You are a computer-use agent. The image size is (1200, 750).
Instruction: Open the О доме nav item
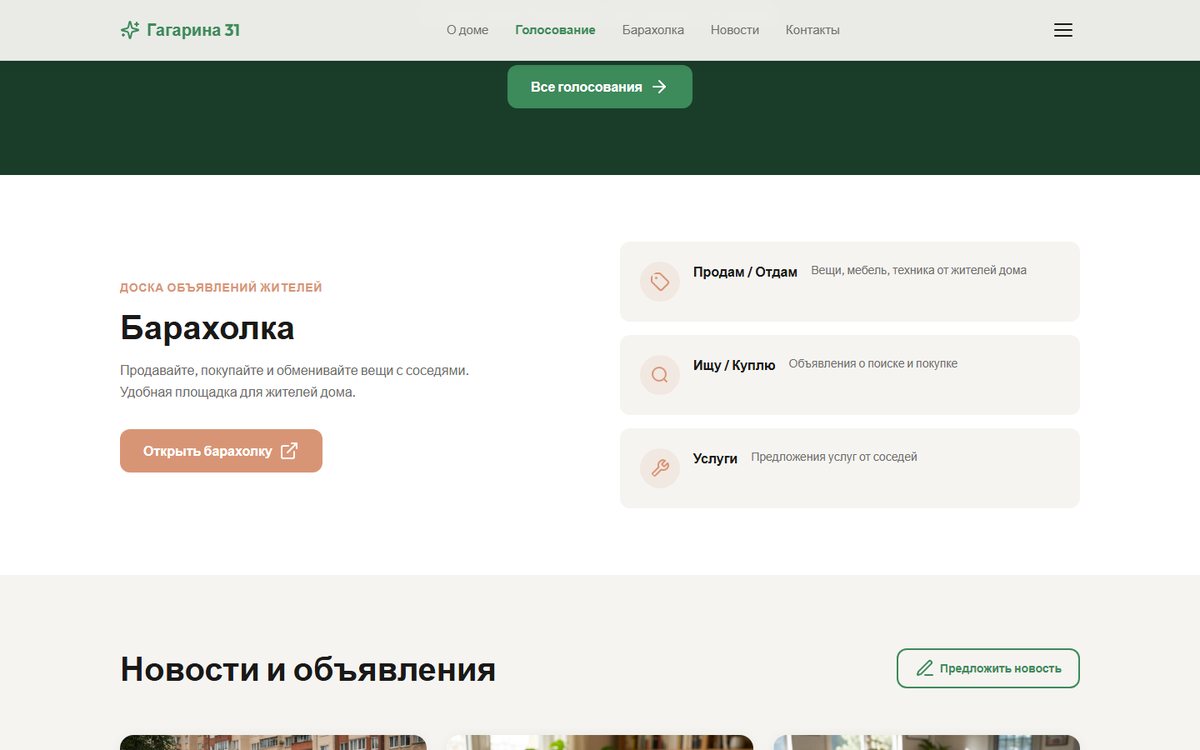(x=467, y=30)
